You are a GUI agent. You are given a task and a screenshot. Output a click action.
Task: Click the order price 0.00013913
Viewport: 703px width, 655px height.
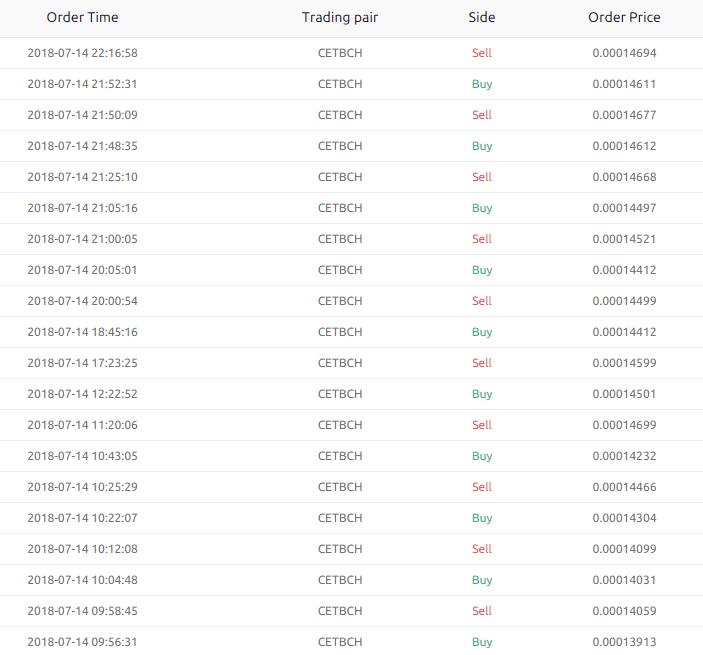pos(624,642)
